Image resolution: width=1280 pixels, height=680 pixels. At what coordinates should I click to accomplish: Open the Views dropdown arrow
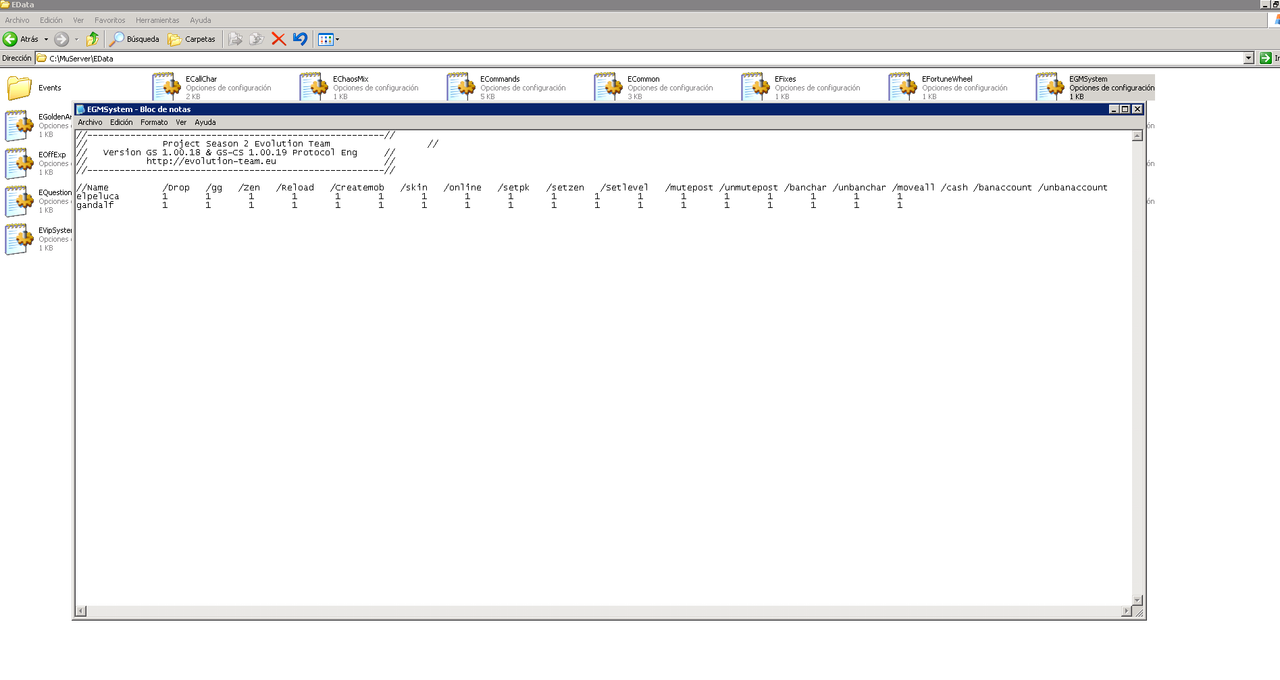[x=337, y=39]
